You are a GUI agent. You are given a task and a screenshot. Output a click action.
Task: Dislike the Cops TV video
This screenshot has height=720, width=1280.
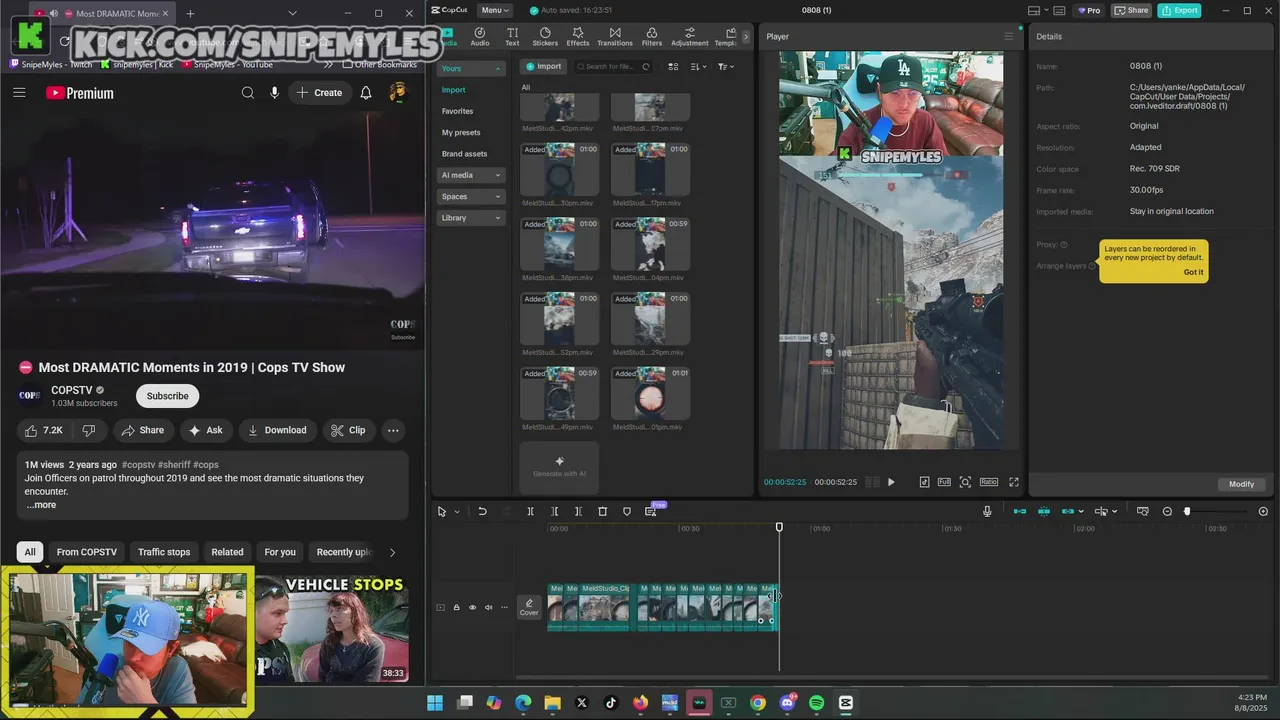click(x=89, y=430)
